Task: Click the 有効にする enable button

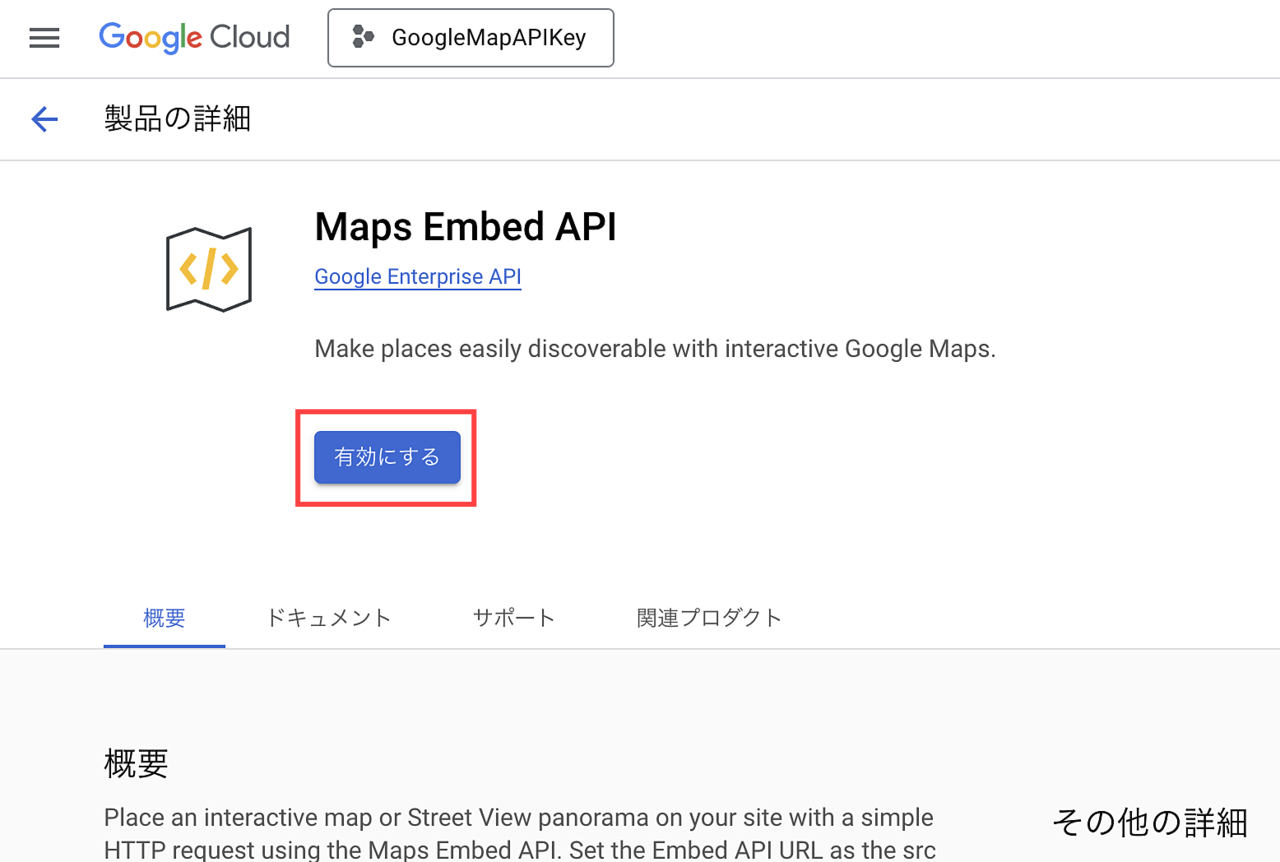Action: [x=387, y=457]
